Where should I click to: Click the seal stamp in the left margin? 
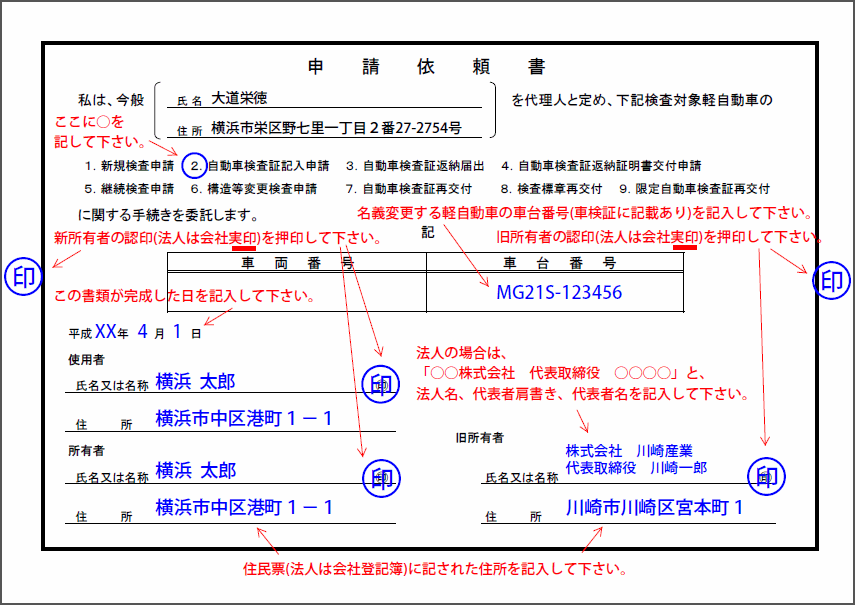21,278
